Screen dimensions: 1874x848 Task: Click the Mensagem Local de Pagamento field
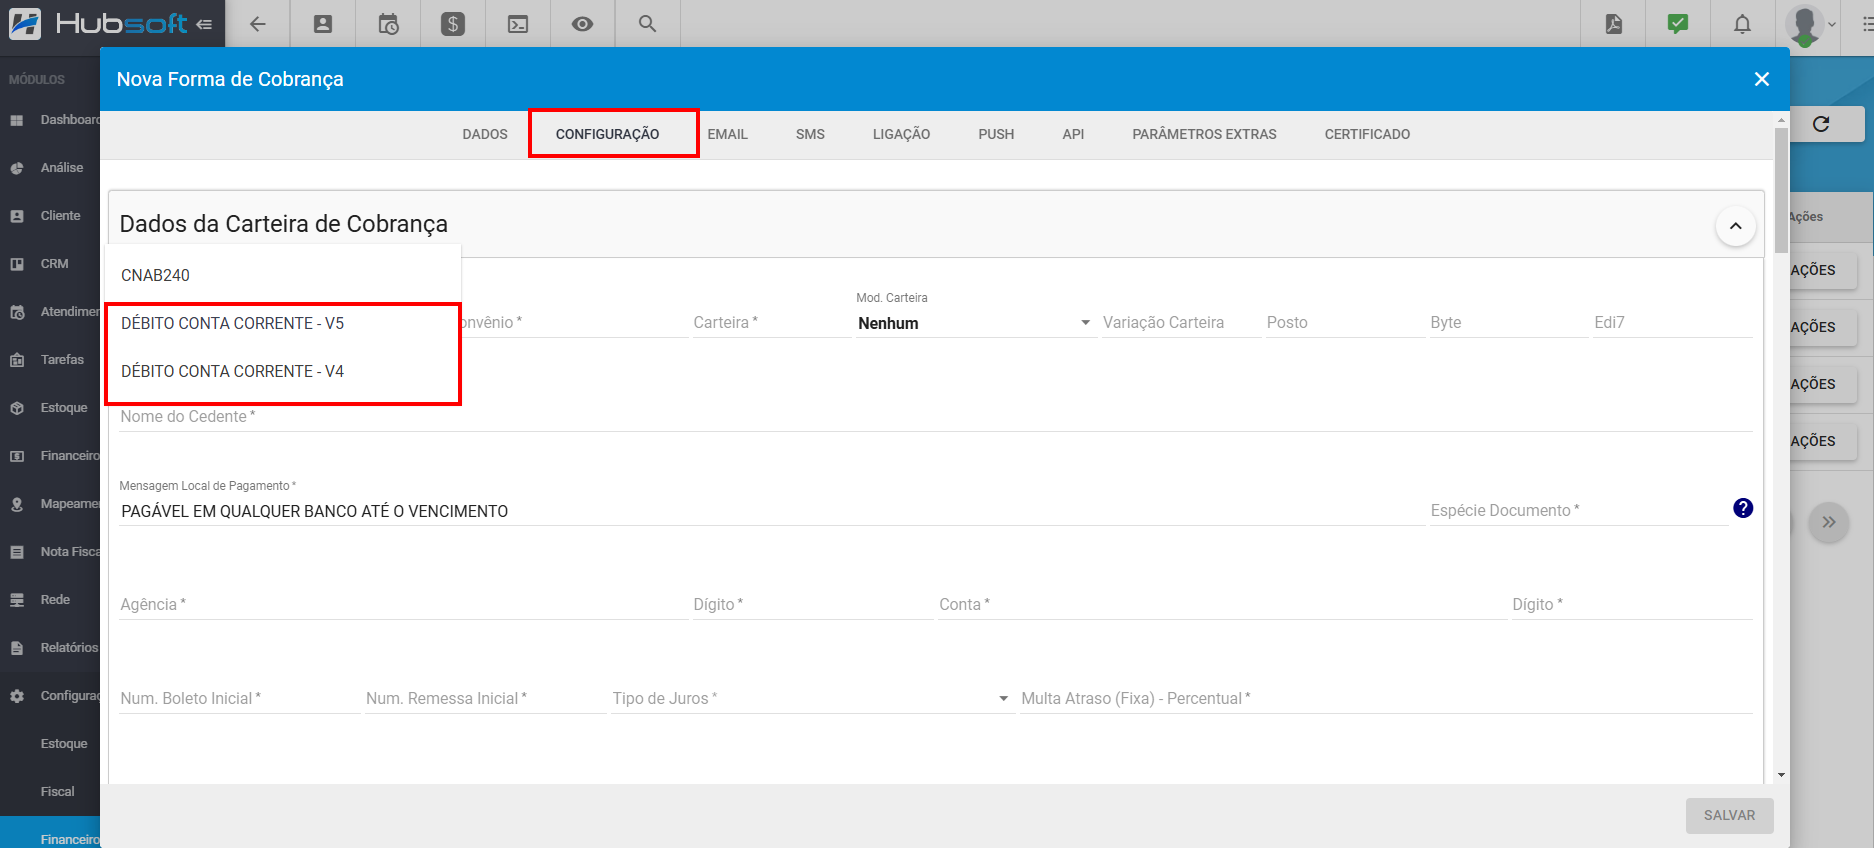point(771,511)
